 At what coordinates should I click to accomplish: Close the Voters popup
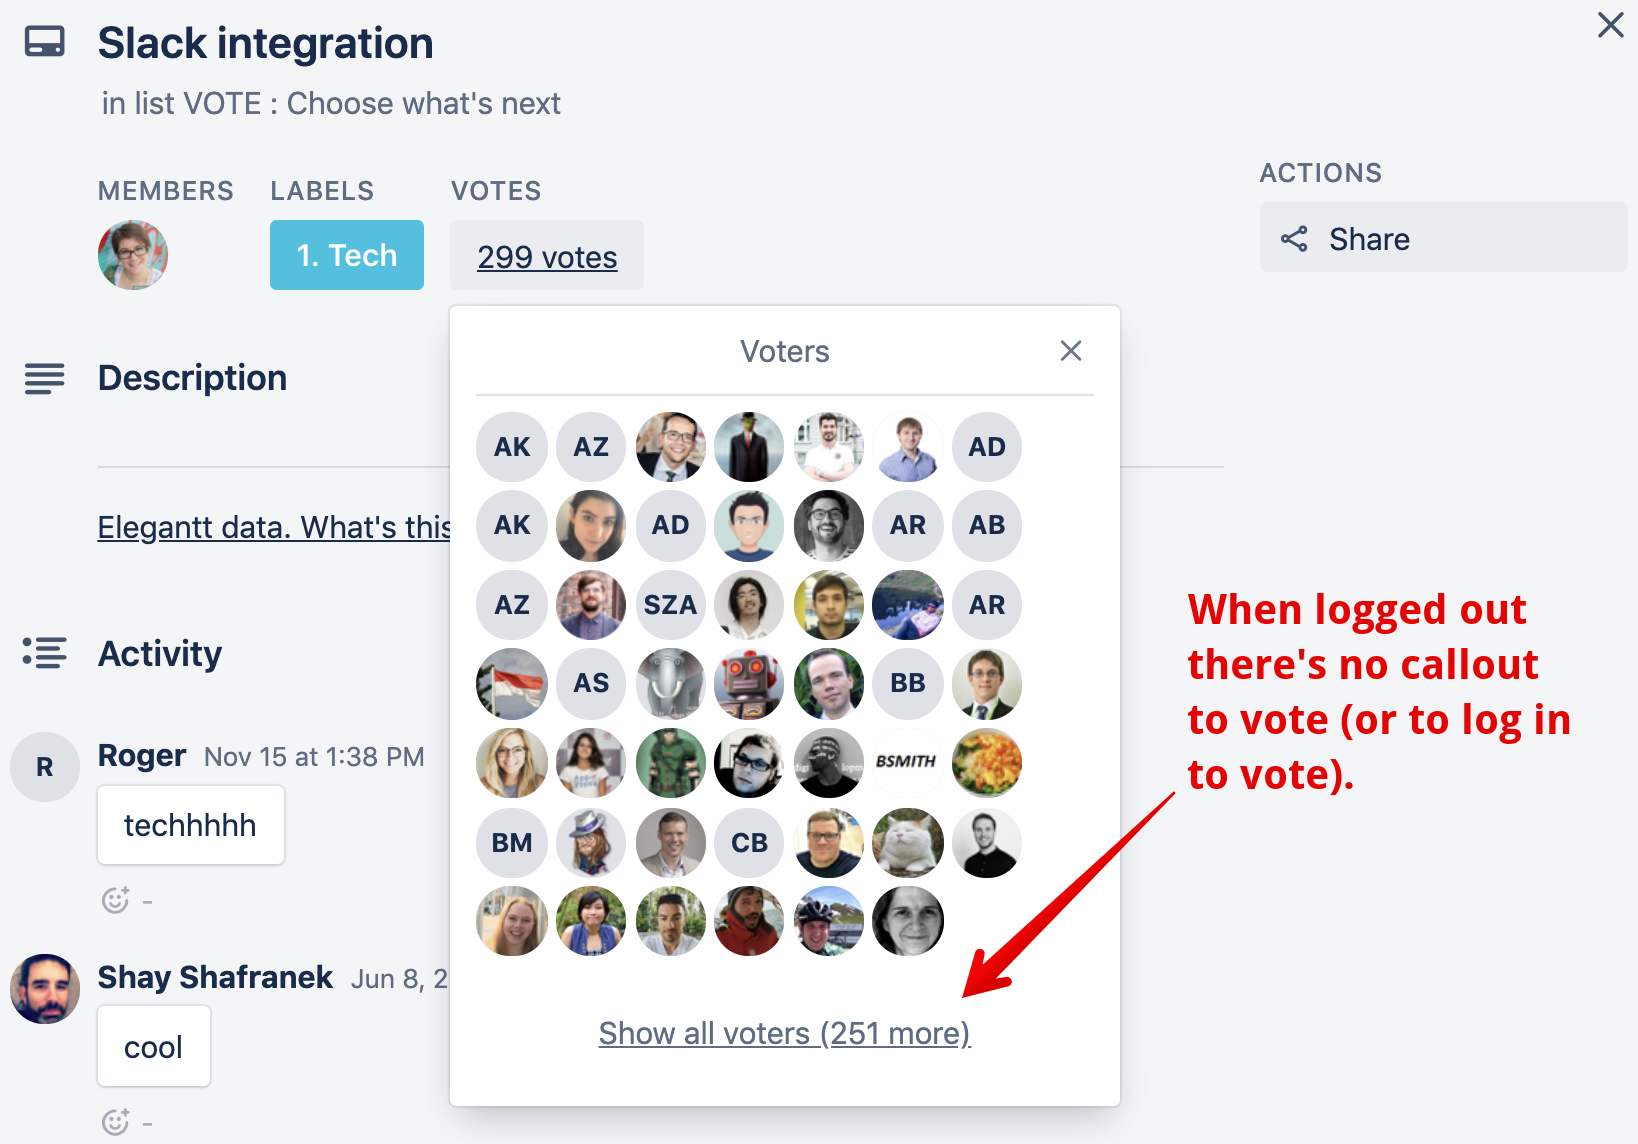pos(1071,351)
